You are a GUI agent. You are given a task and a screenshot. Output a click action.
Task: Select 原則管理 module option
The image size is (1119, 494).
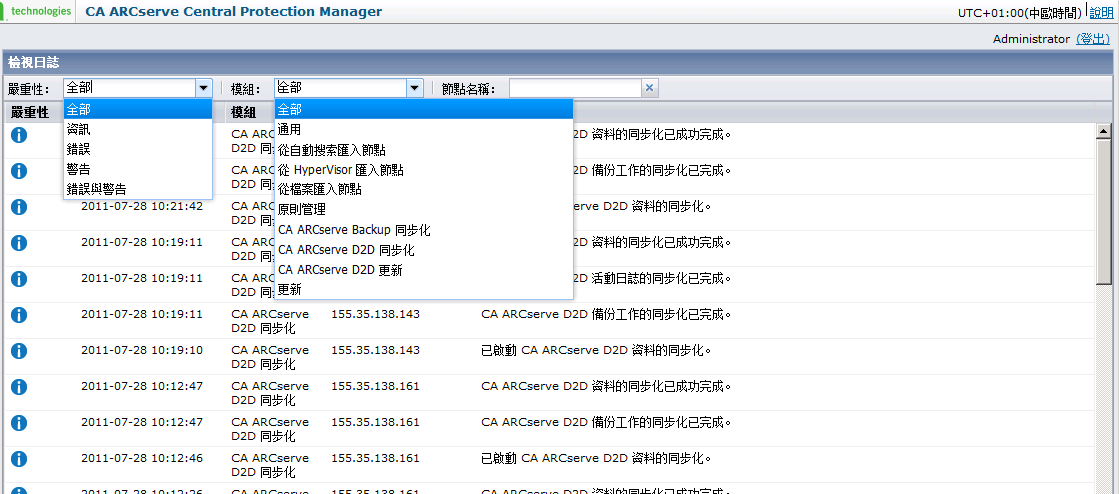click(424, 210)
